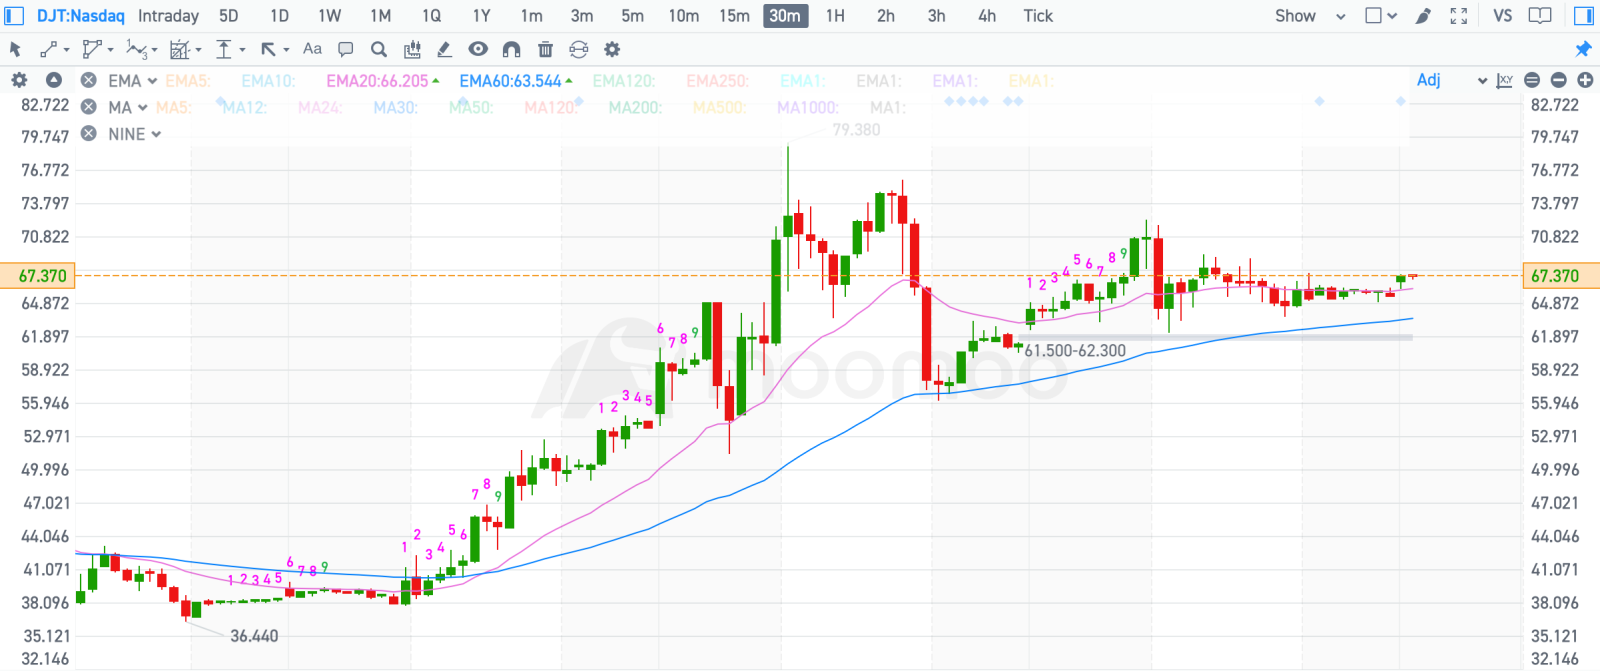1600x671 pixels.
Task: Select the 4h timeframe
Action: (x=987, y=16)
